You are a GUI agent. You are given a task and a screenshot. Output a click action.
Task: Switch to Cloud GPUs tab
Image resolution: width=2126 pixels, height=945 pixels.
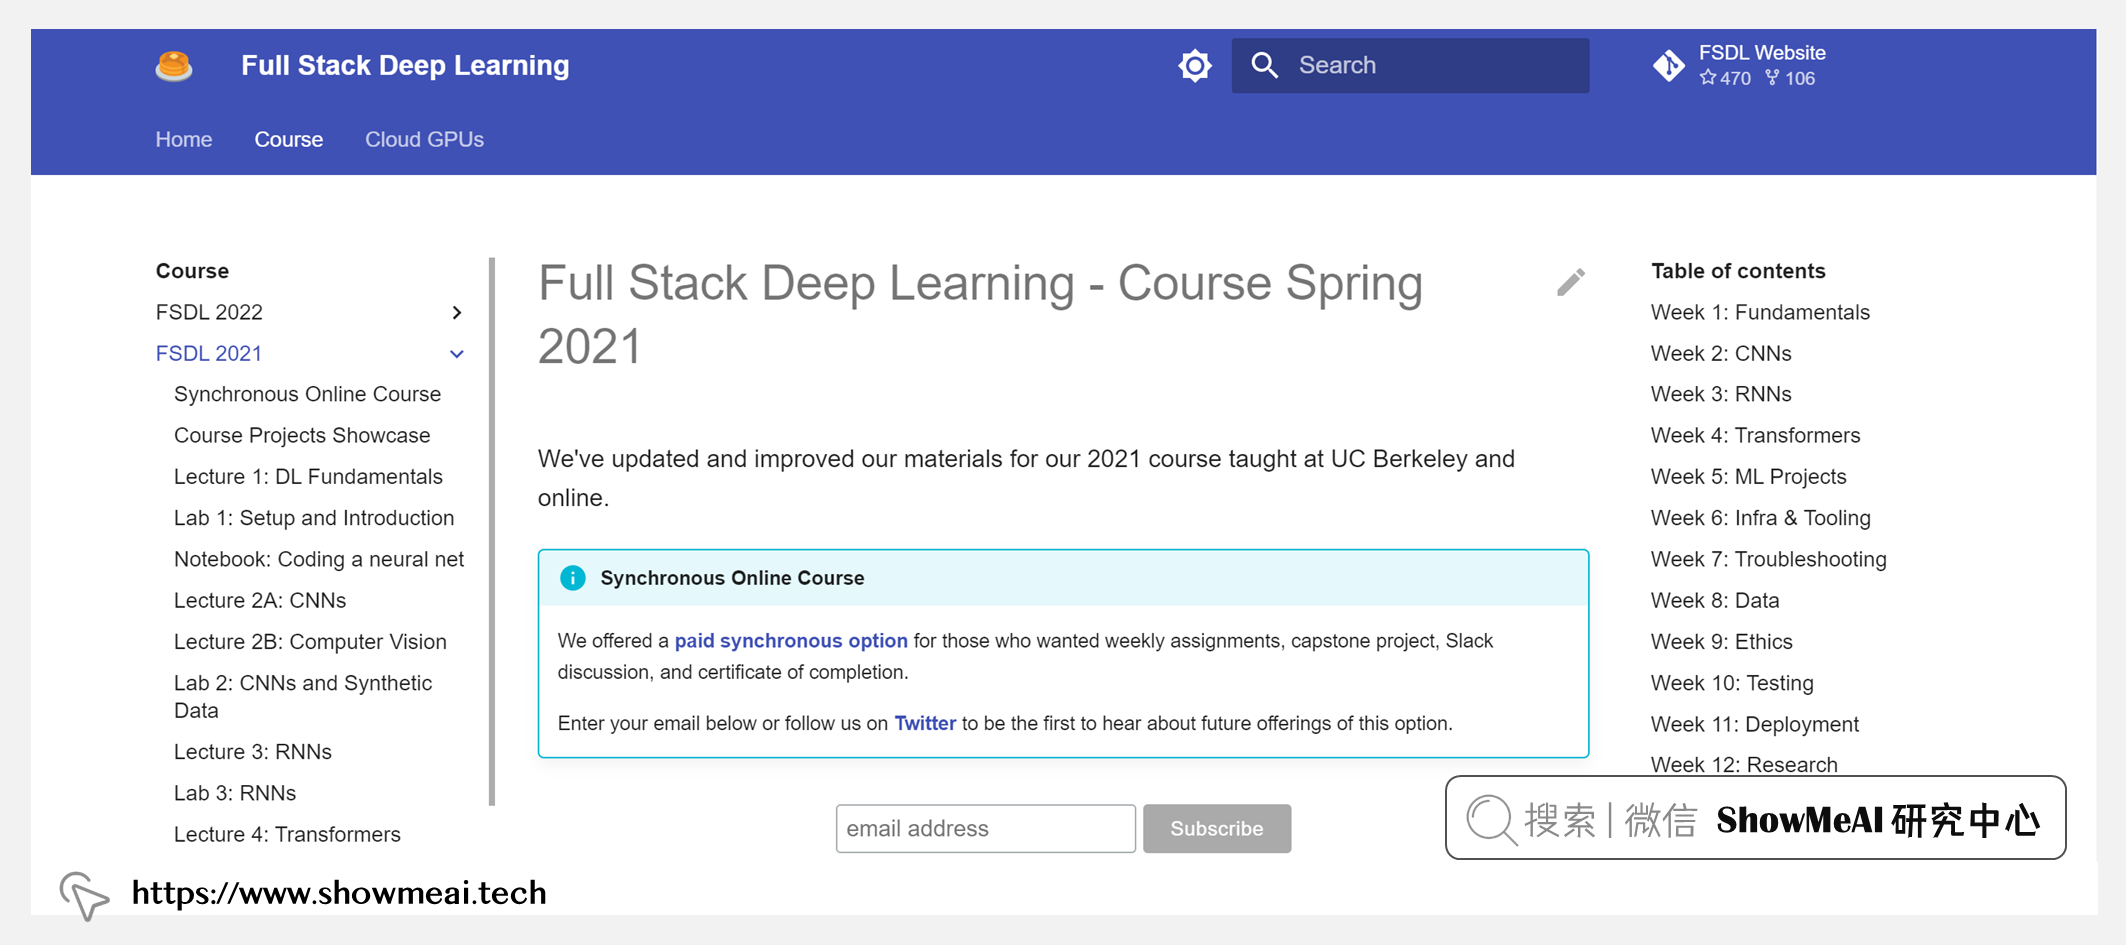click(x=424, y=139)
